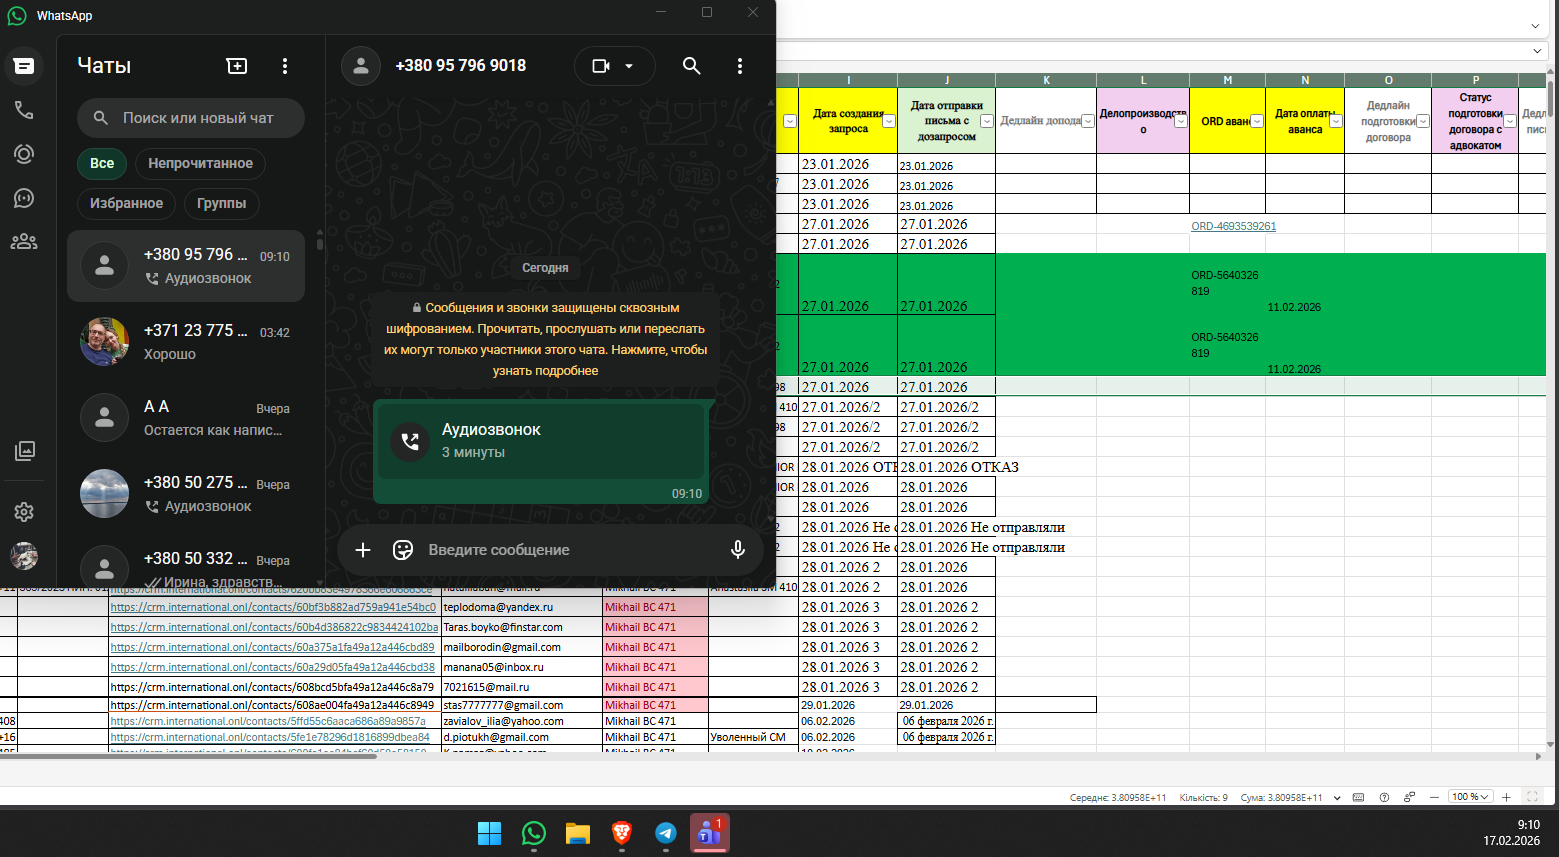Open the CRM link ending 60bf3b882ad759a941e54bc0
Screen dimensions: 1559x857
(273, 607)
